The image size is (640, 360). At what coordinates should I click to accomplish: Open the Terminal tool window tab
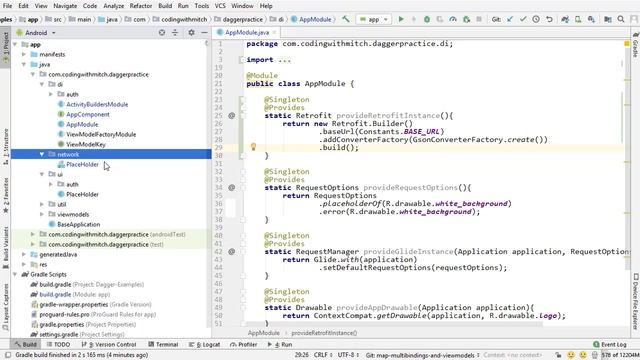tap(163, 344)
